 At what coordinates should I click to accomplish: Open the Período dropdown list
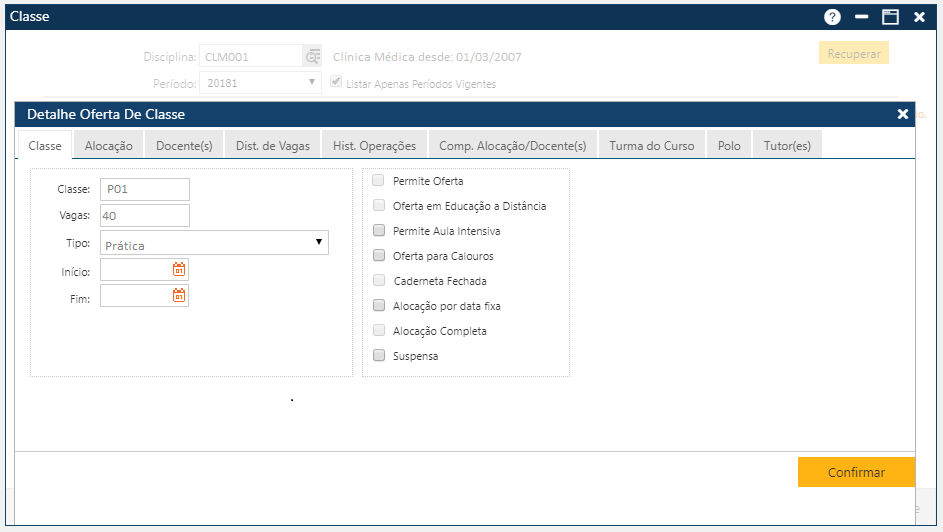pos(260,83)
